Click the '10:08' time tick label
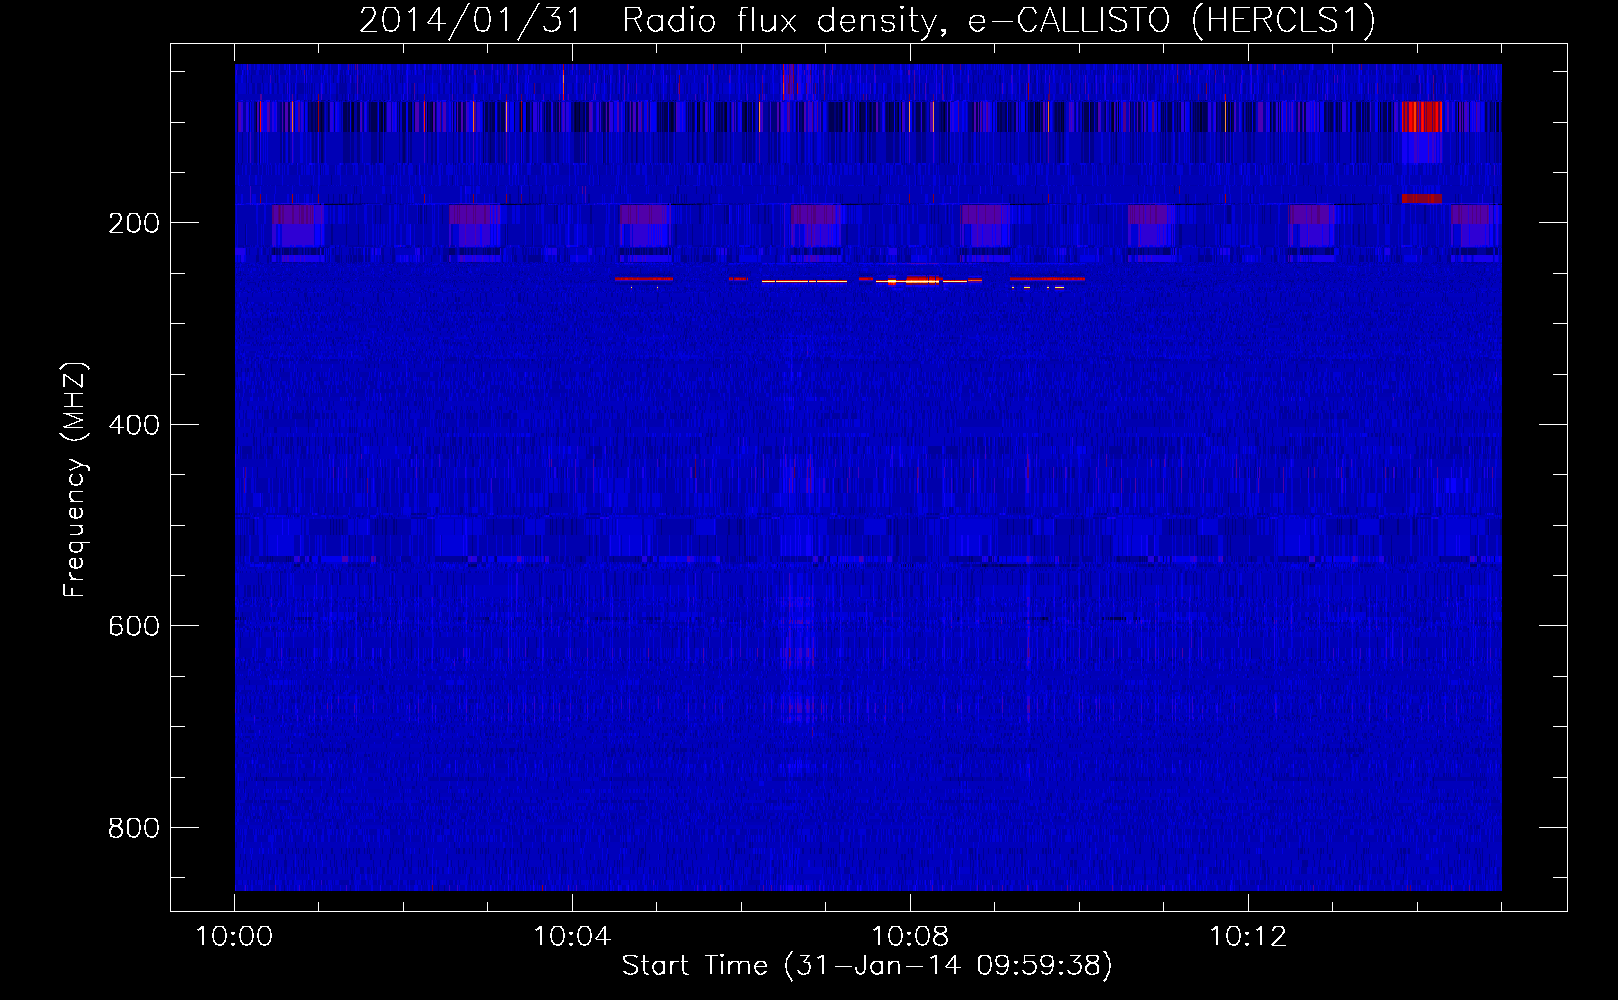The height and width of the screenshot is (1000, 1618). 910,937
